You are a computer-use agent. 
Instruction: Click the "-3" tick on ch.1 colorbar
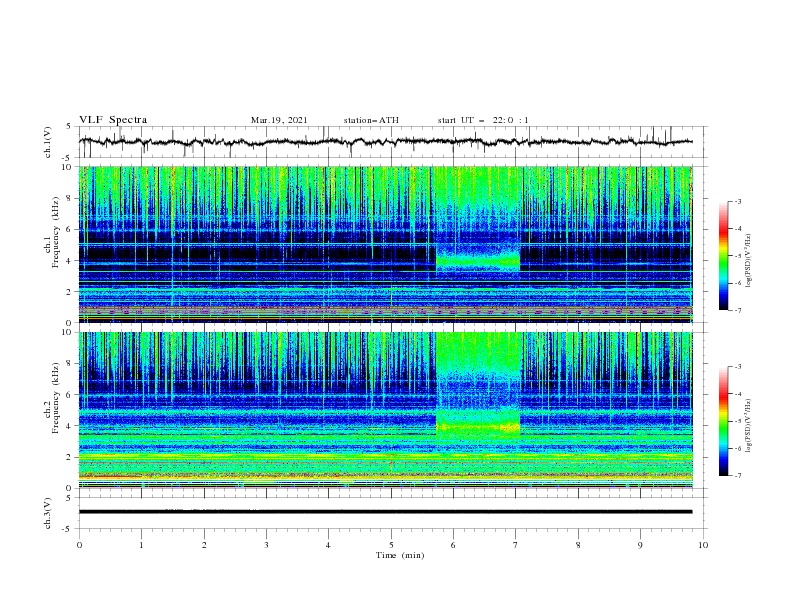click(x=737, y=201)
